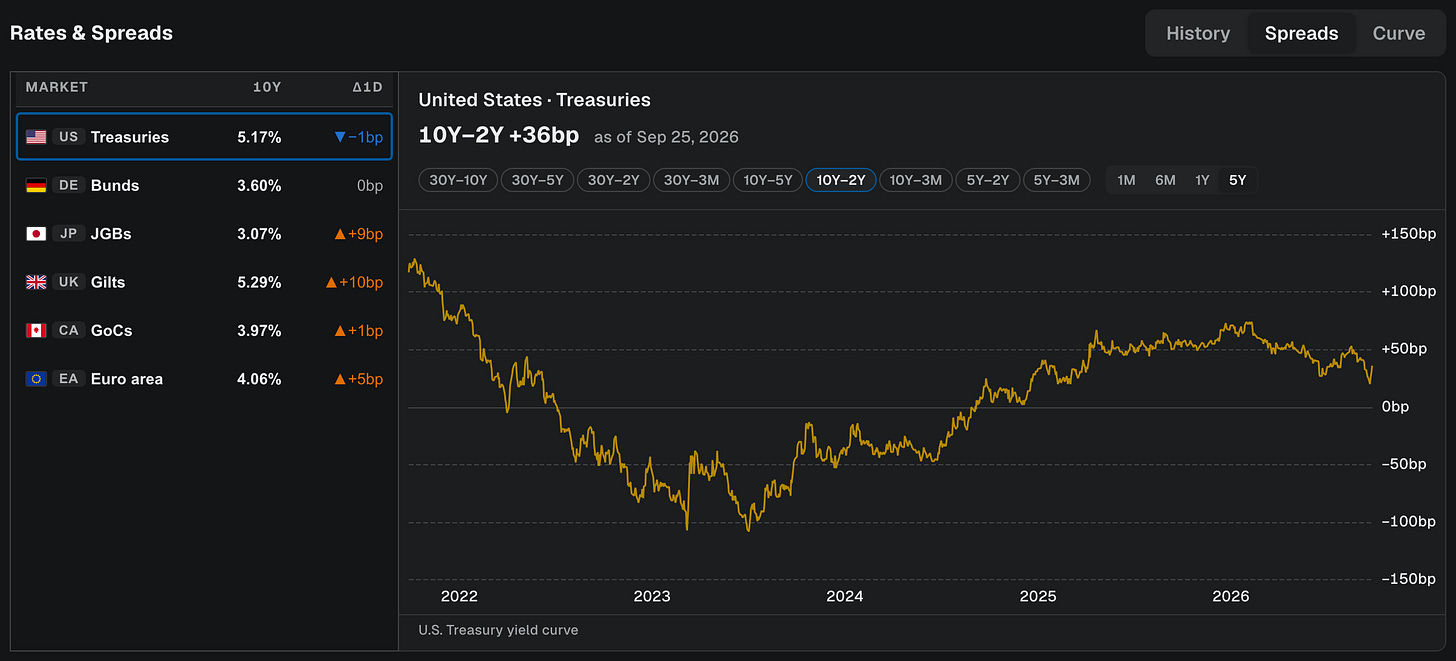Screen dimensions: 1456x661
Task: Click the Japan flag icon
Action: click(36, 234)
